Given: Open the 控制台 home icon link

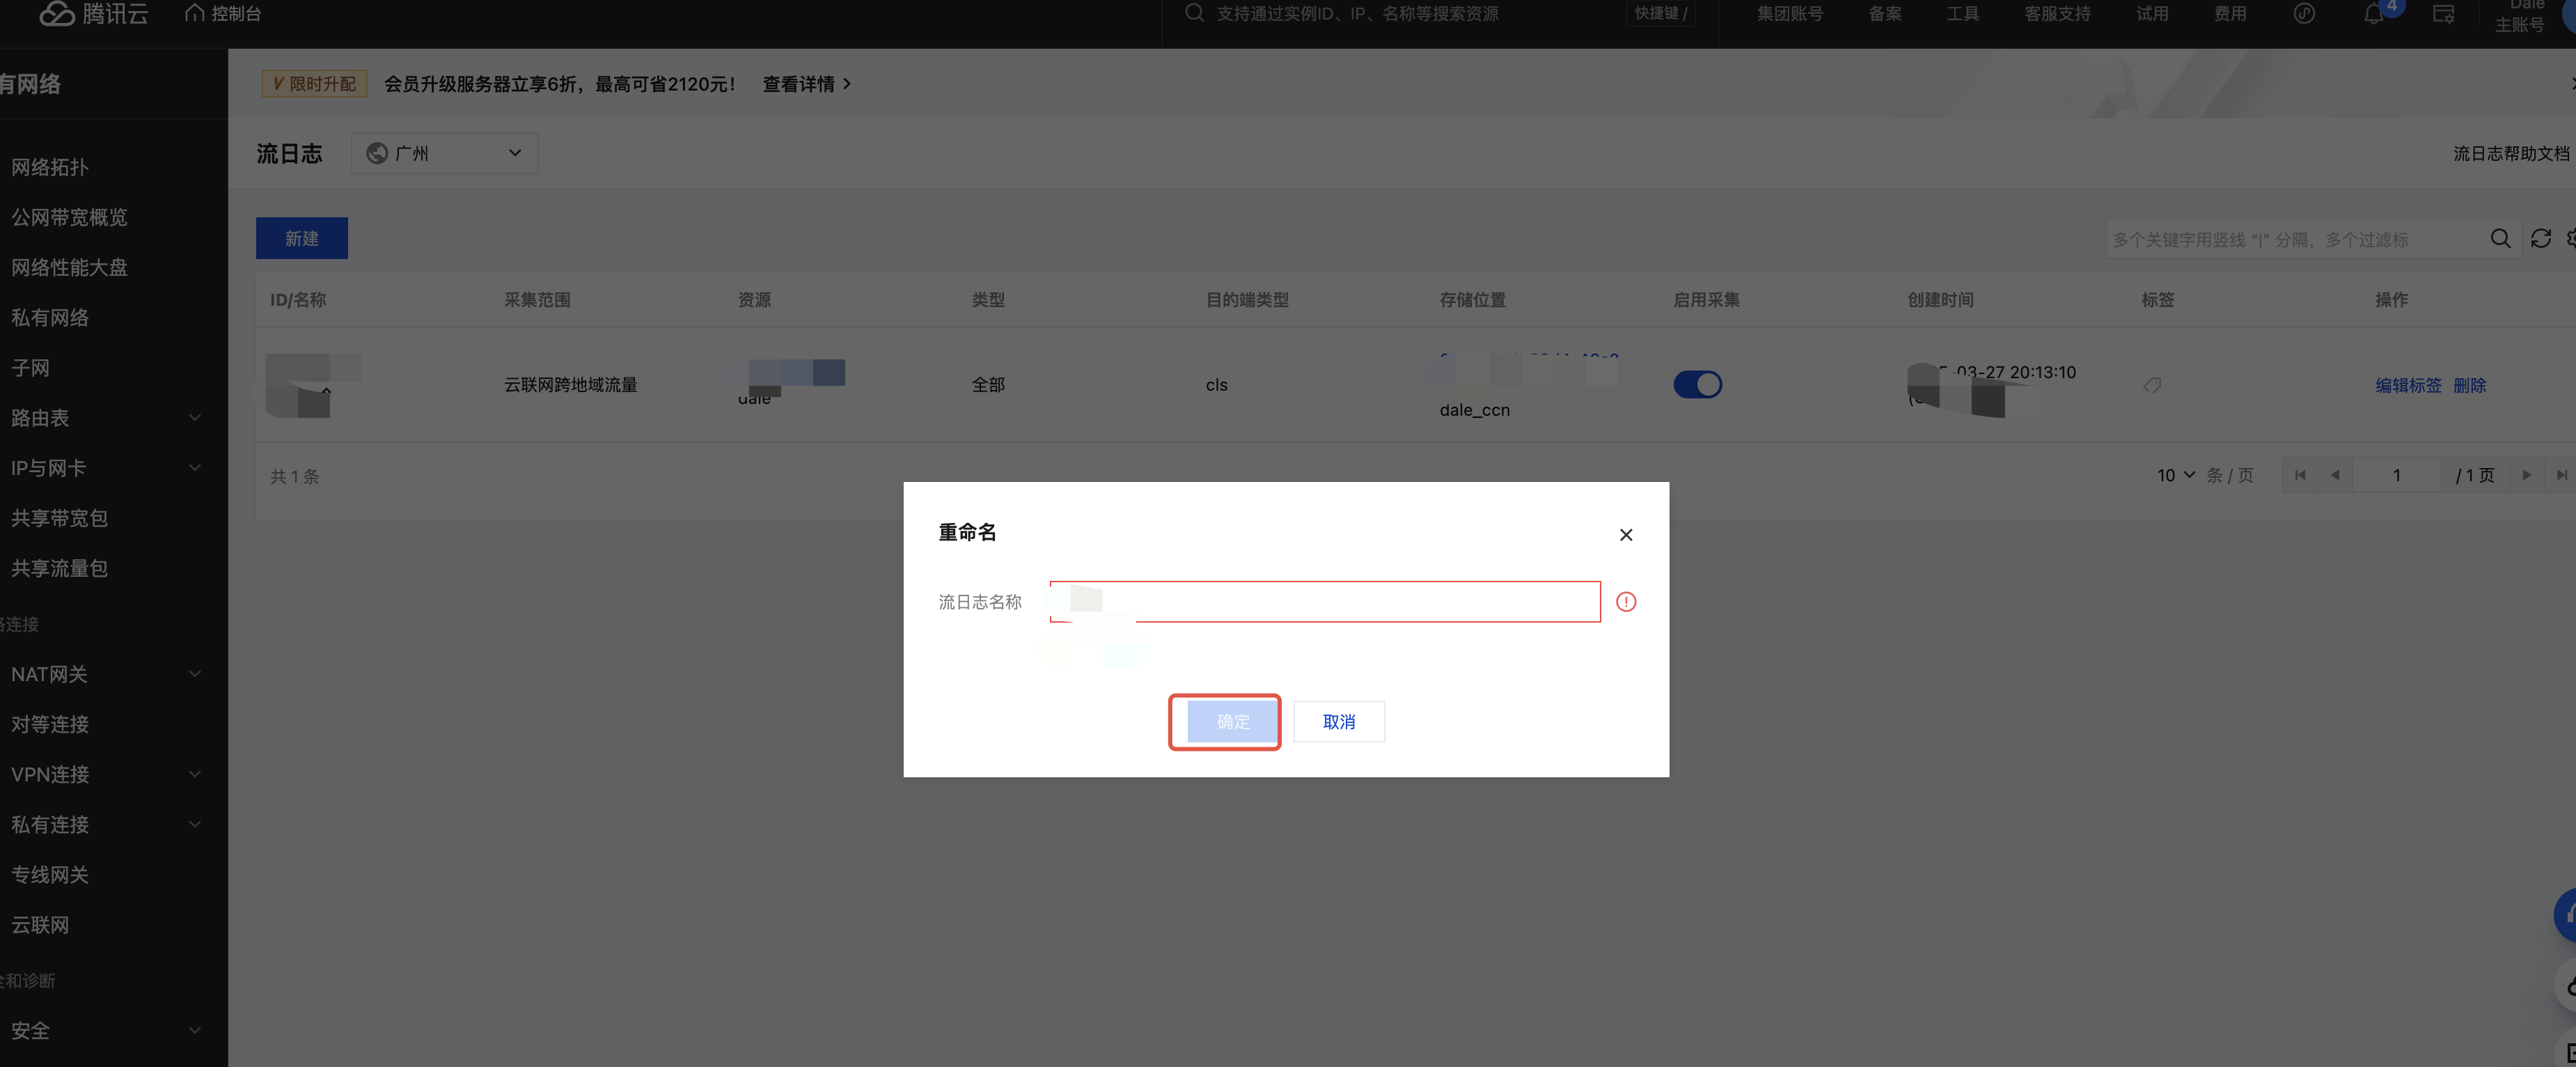Looking at the screenshot, I should tap(223, 13).
